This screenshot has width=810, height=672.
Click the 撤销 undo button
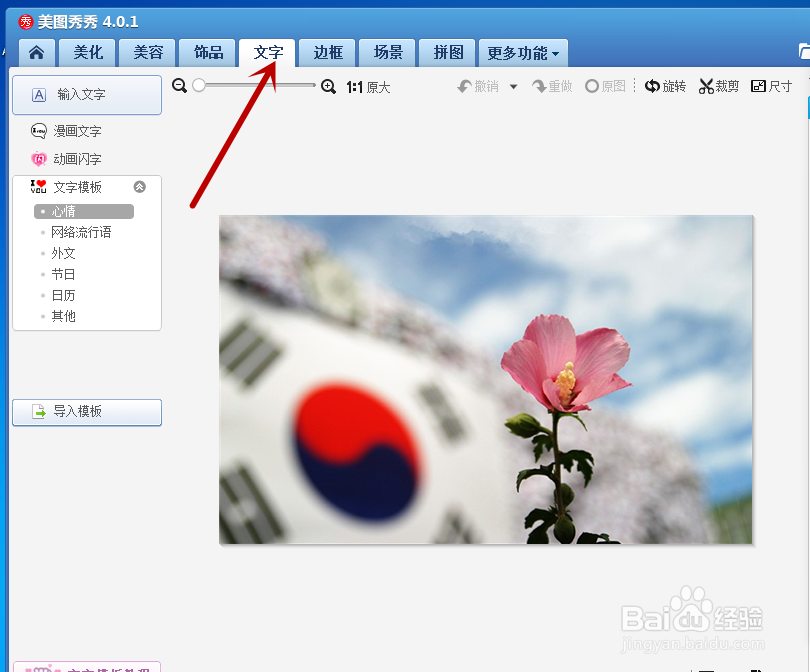tap(478, 86)
